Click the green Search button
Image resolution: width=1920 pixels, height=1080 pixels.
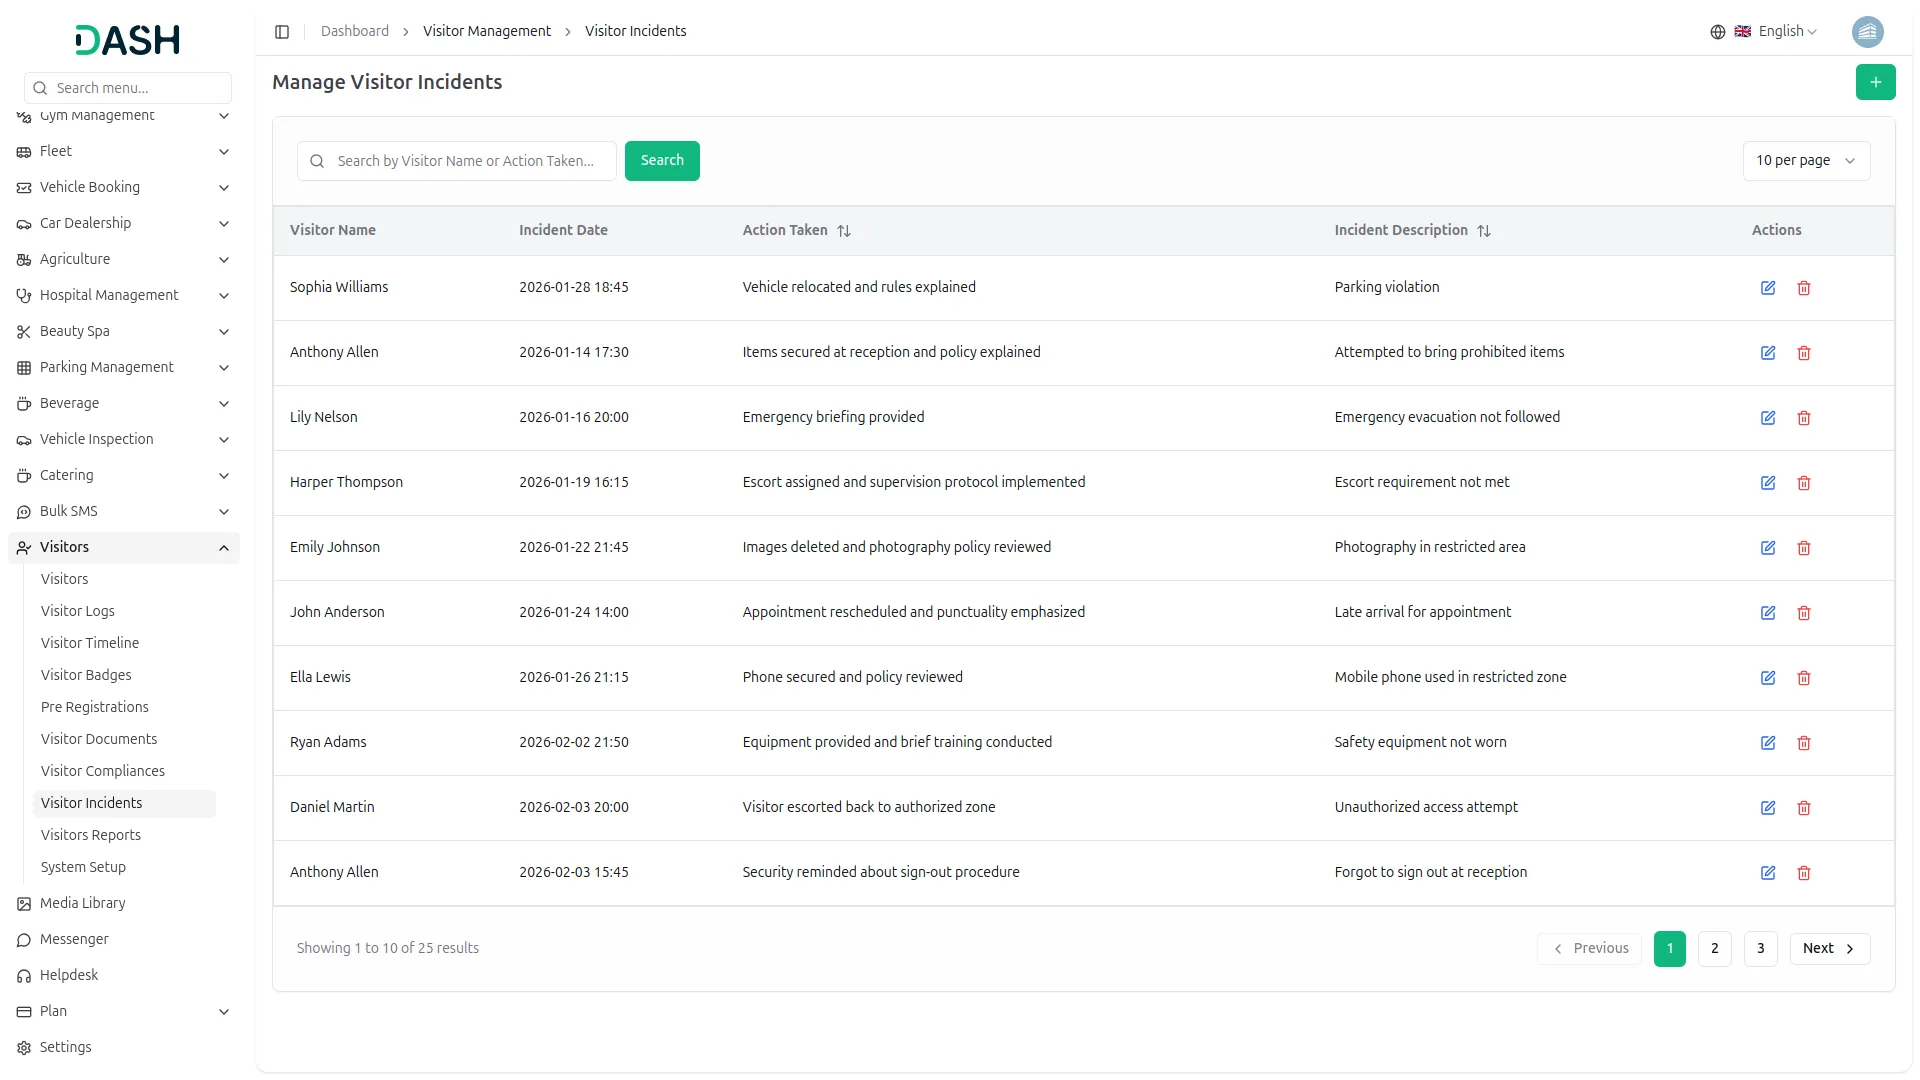(x=661, y=161)
